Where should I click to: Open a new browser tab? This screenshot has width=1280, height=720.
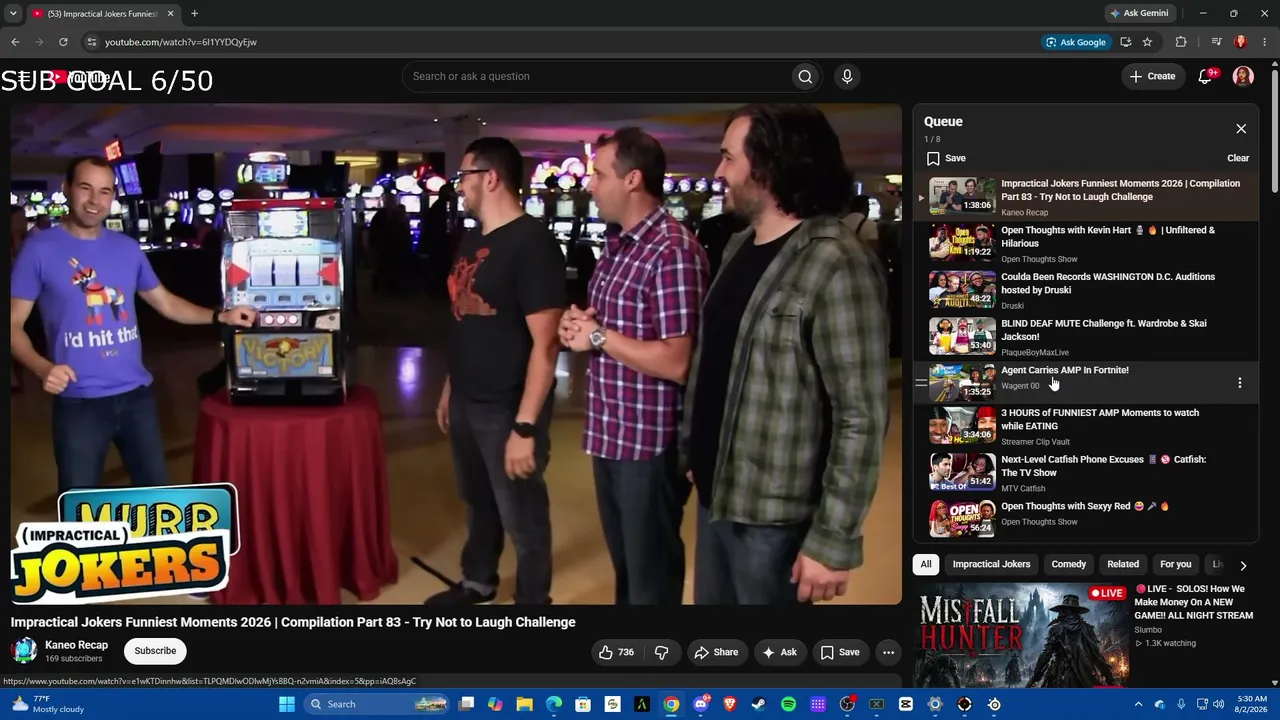[194, 13]
